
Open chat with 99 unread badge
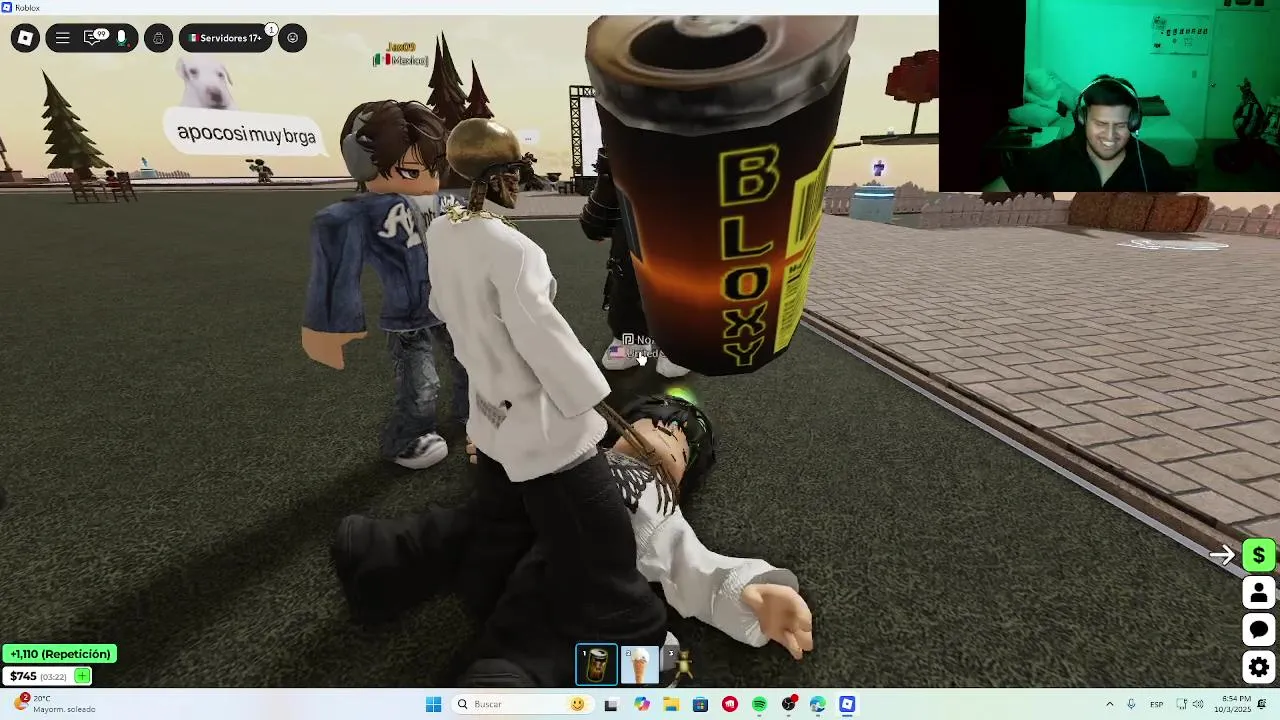coord(94,38)
